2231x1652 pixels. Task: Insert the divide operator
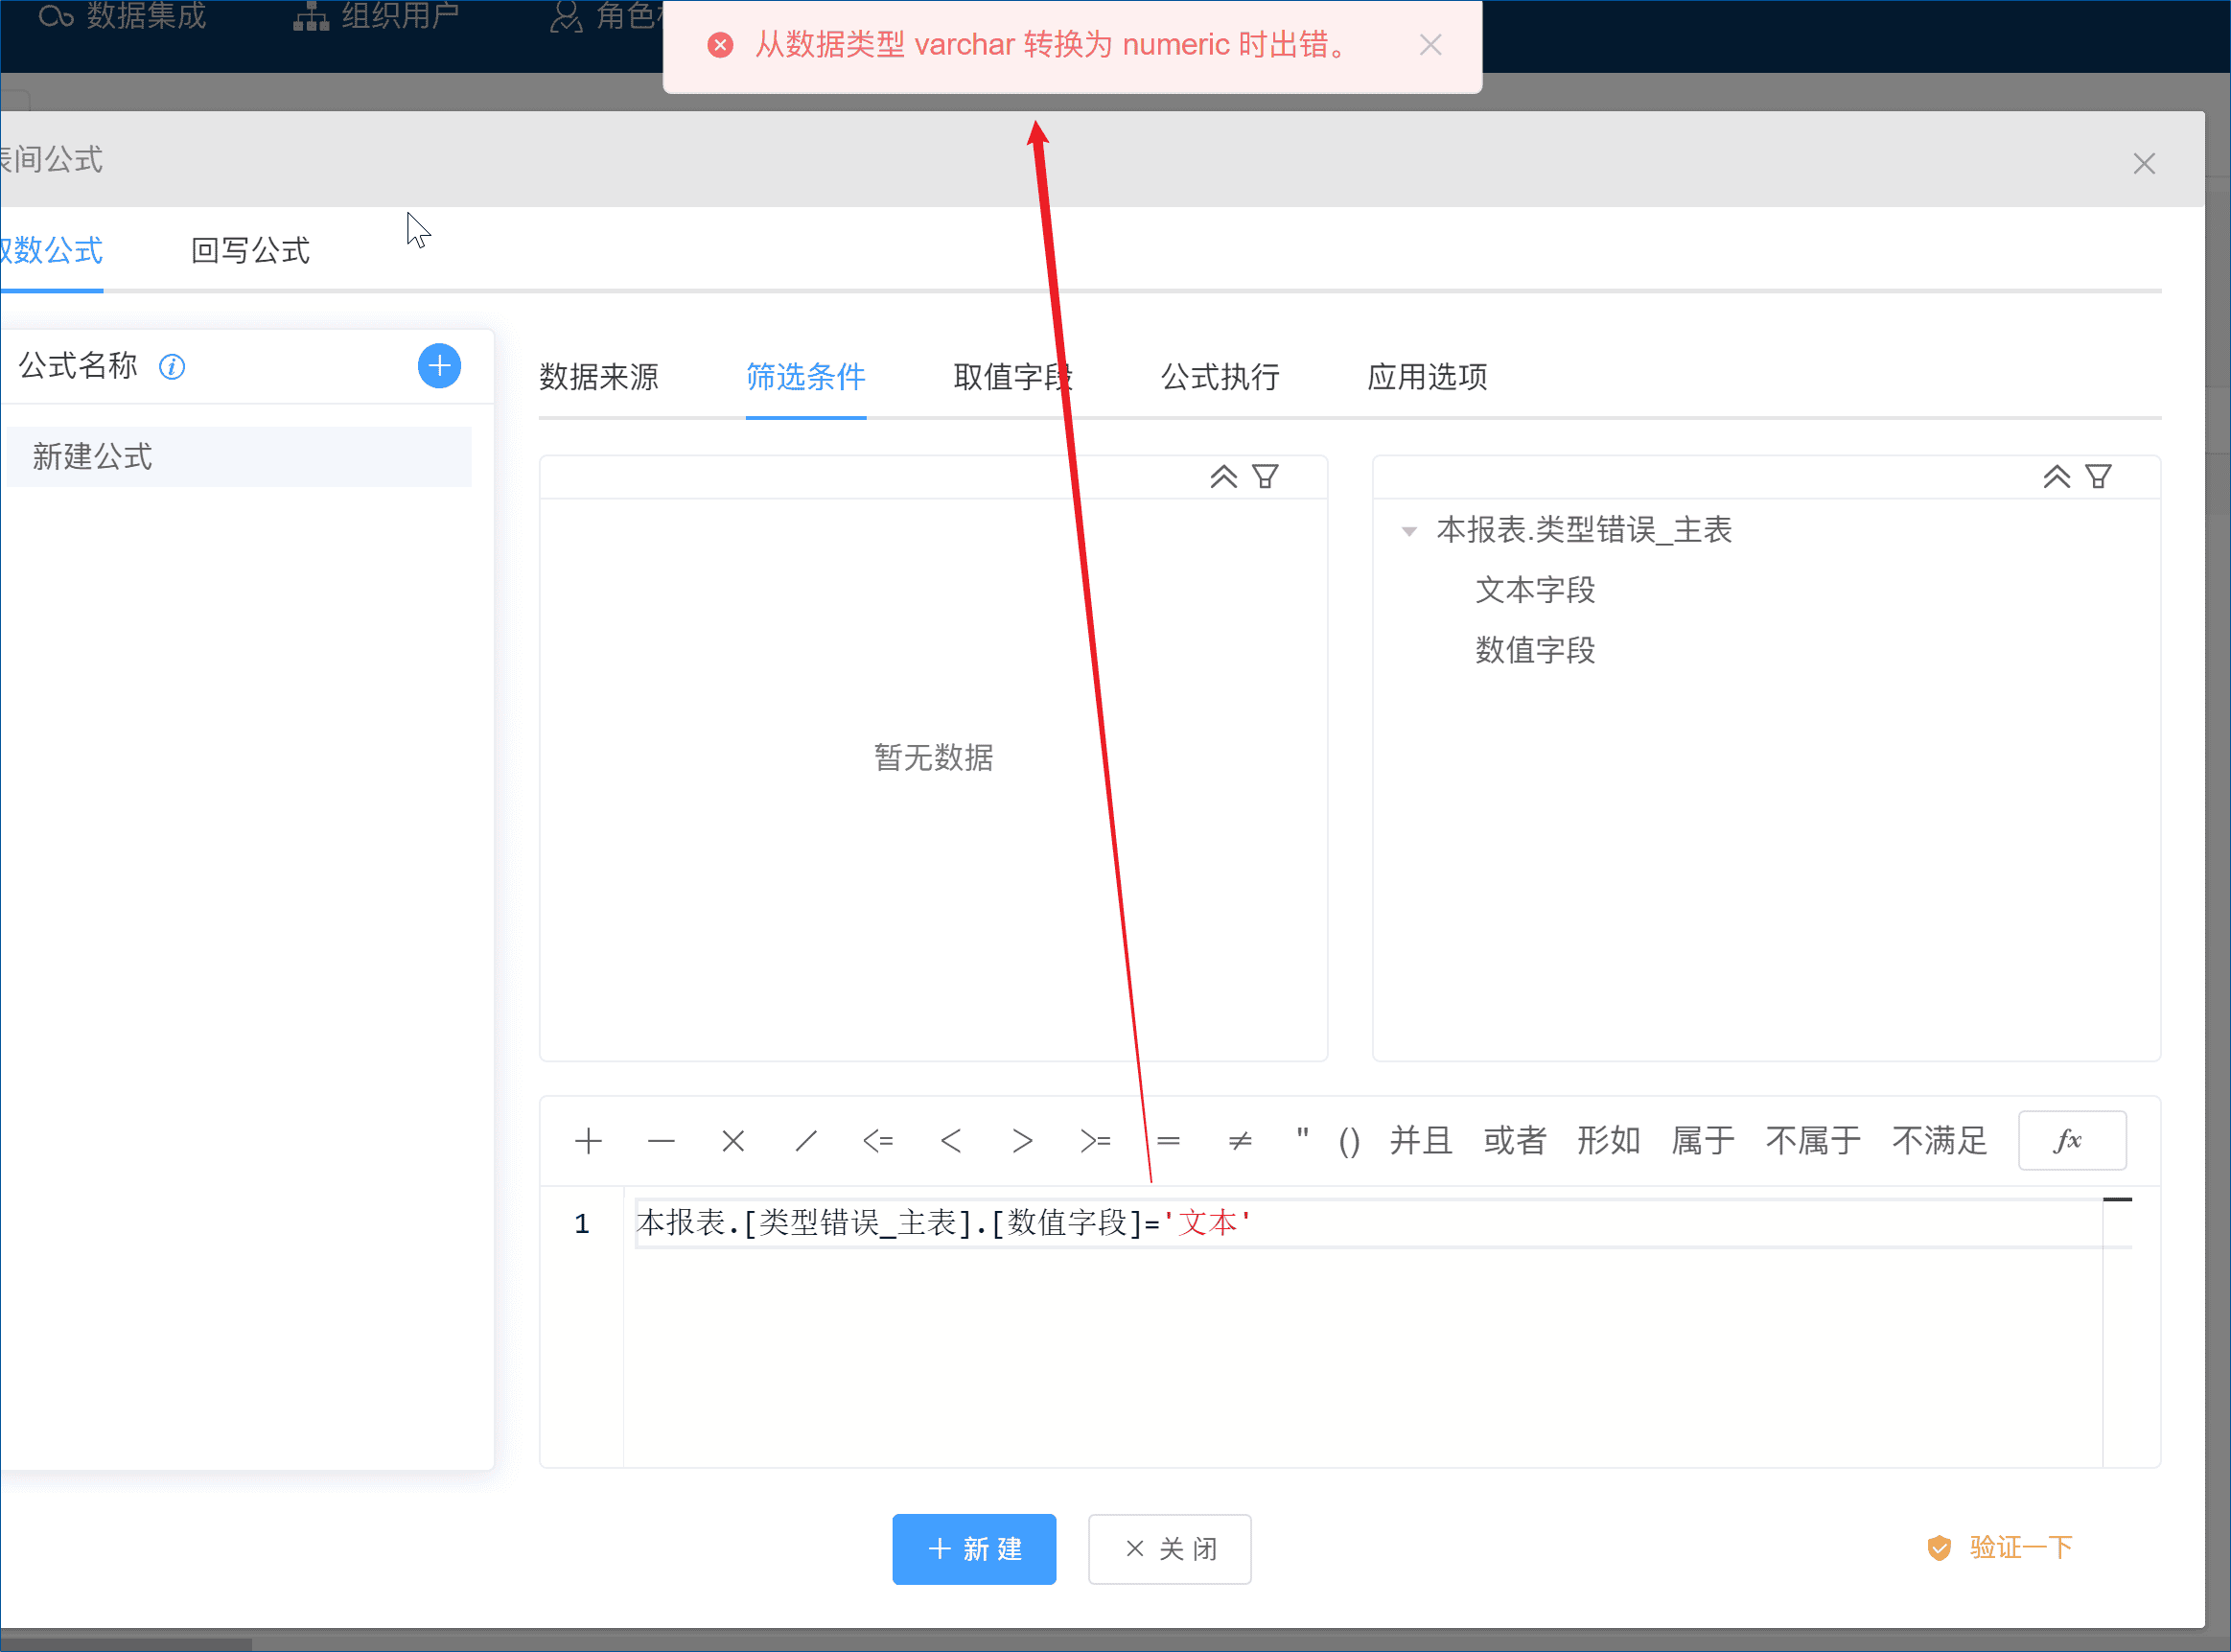(806, 1141)
